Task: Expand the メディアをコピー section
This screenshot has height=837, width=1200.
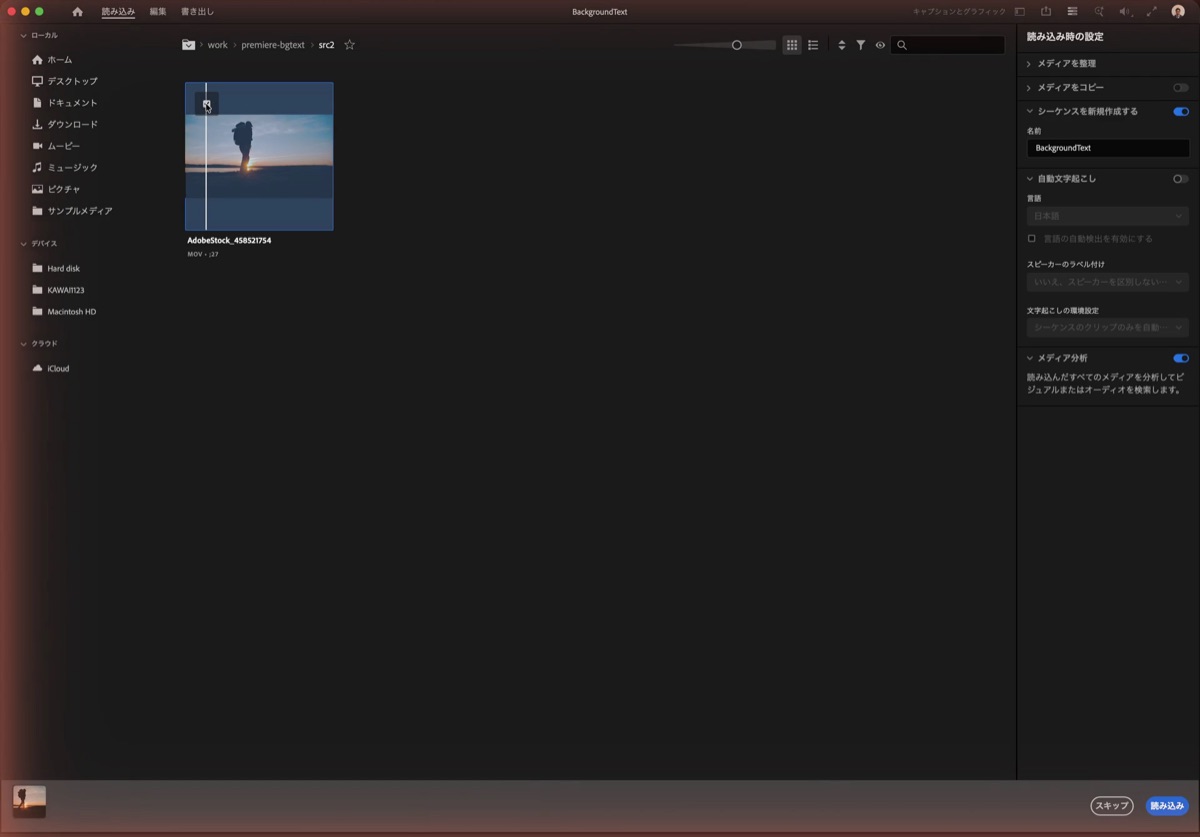Action: [x=1030, y=88]
